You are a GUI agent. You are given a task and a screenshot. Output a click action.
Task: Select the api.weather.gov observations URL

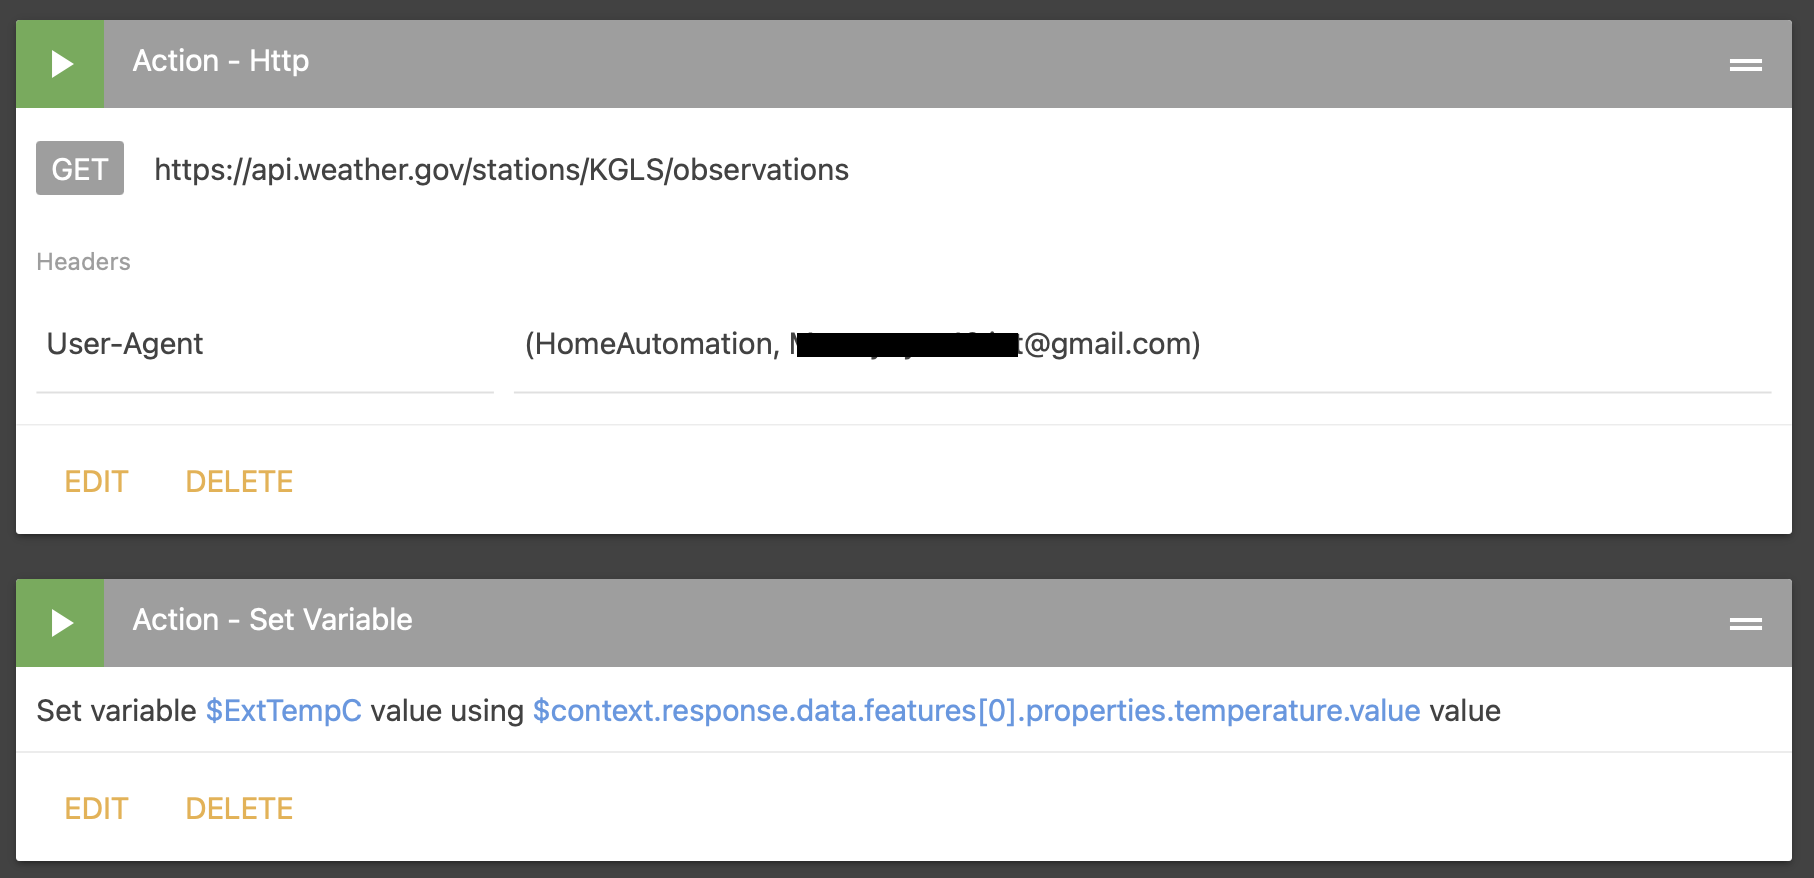[501, 170]
